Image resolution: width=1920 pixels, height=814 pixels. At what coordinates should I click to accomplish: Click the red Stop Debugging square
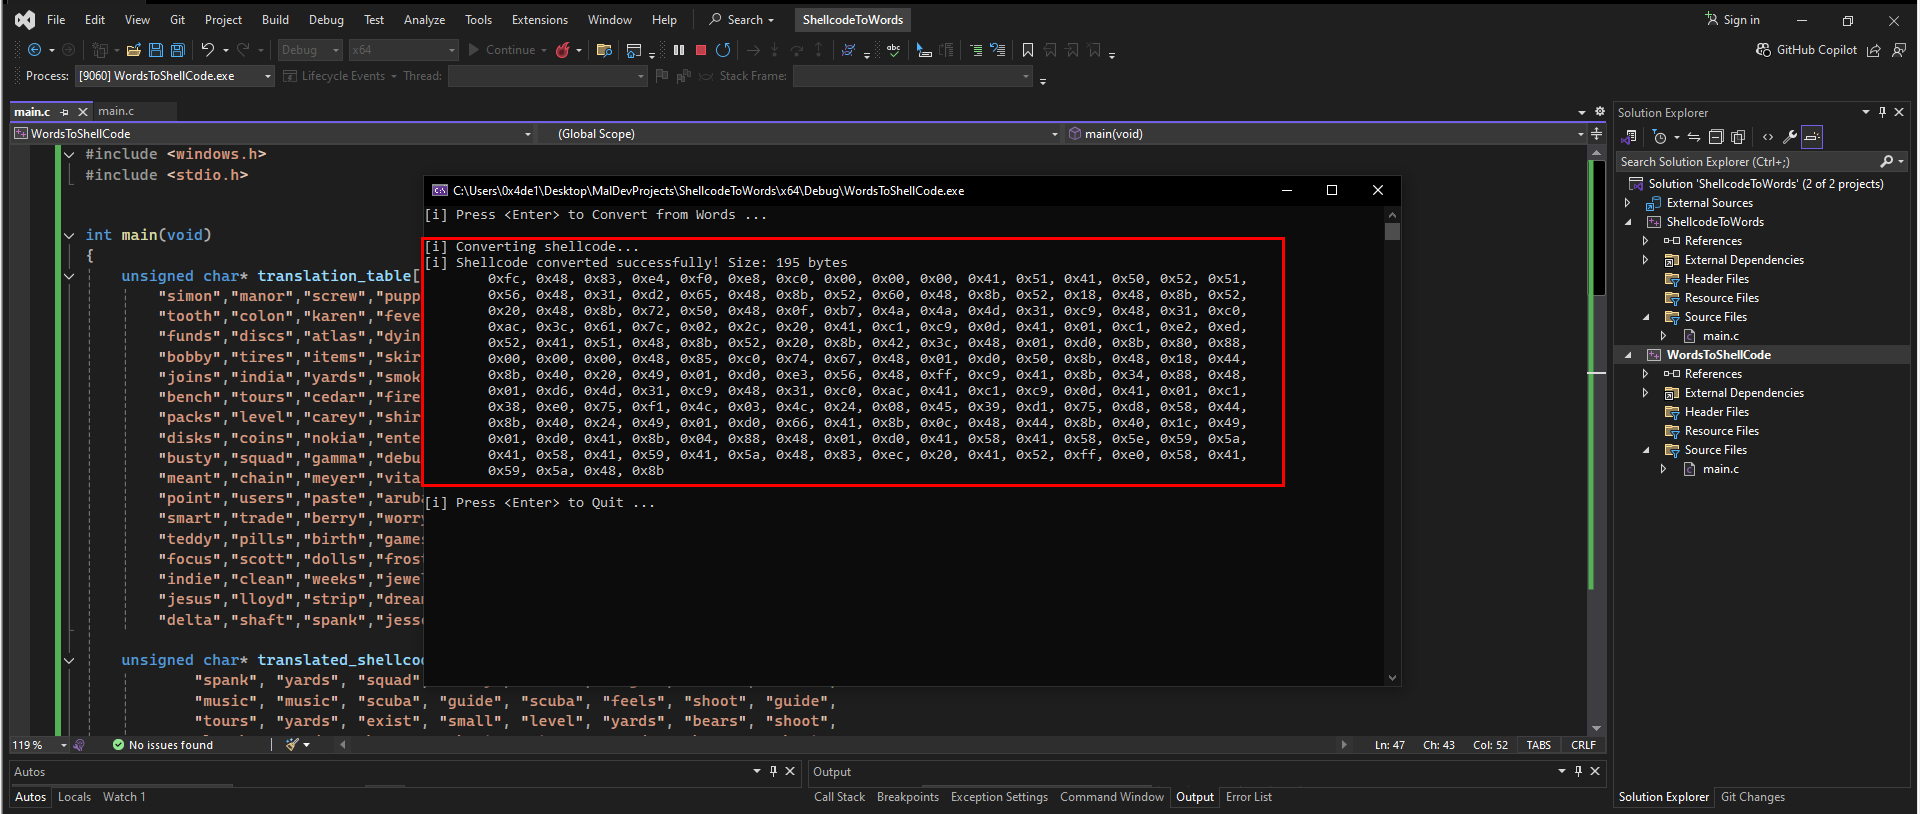point(701,50)
